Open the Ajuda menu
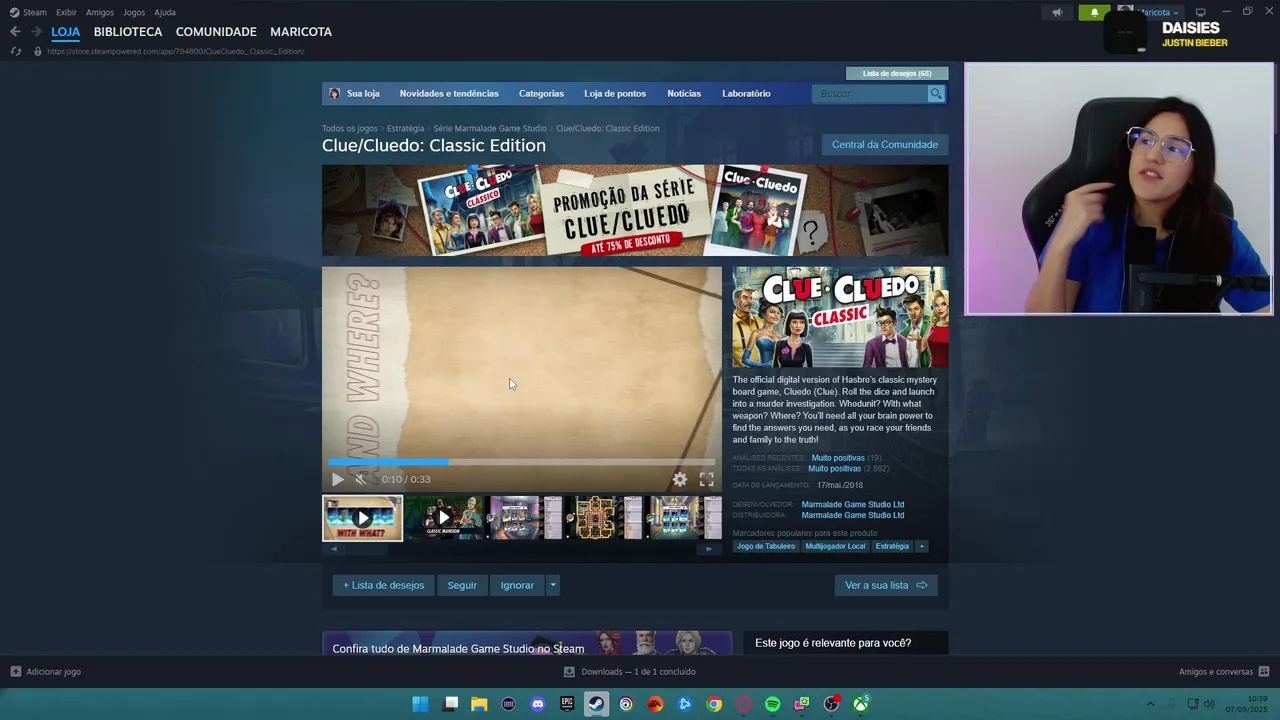The image size is (1280, 720). pyautogui.click(x=165, y=12)
